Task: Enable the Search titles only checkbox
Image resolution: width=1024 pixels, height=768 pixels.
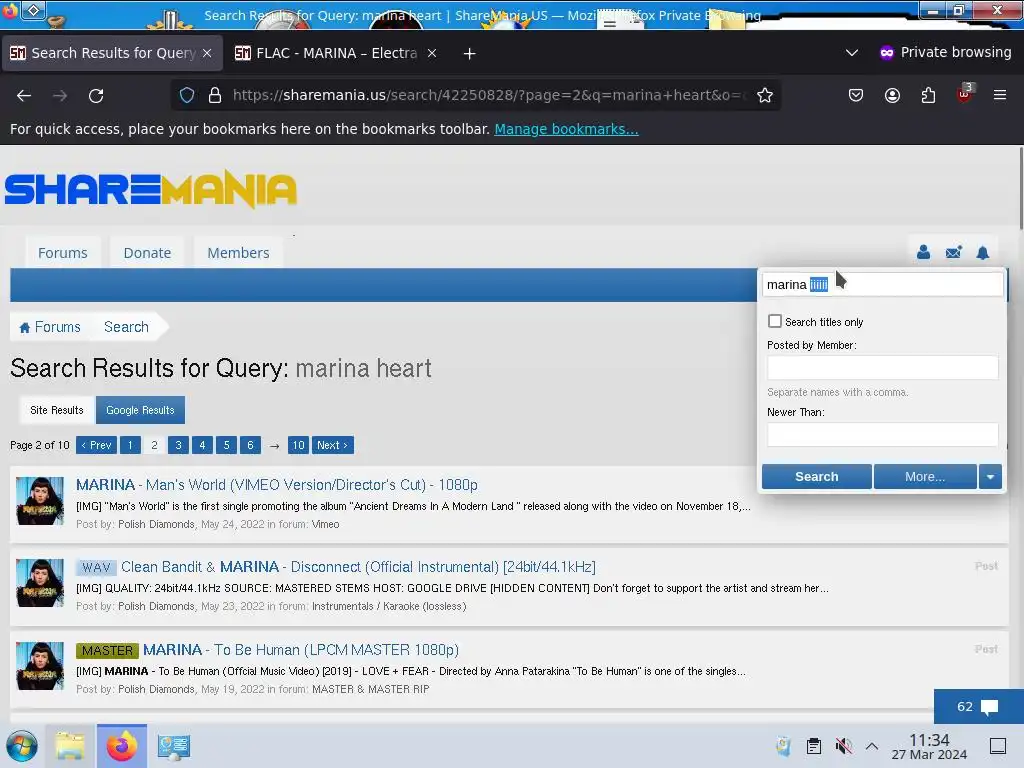Action: pyautogui.click(x=775, y=321)
